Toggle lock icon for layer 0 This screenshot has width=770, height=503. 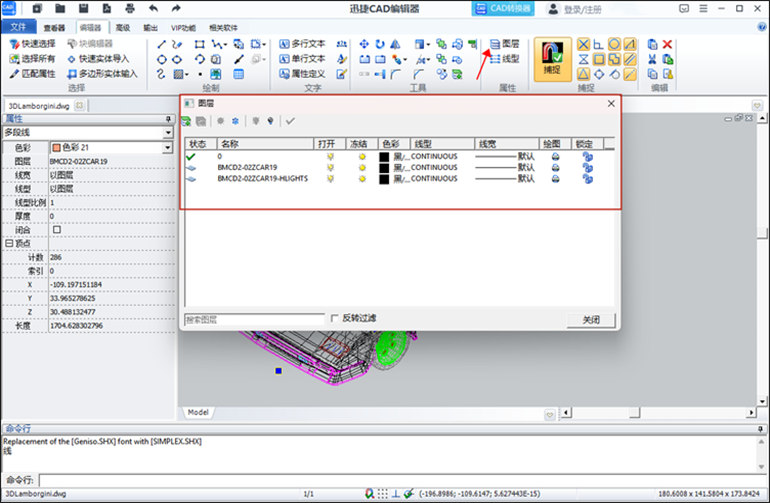pos(587,157)
